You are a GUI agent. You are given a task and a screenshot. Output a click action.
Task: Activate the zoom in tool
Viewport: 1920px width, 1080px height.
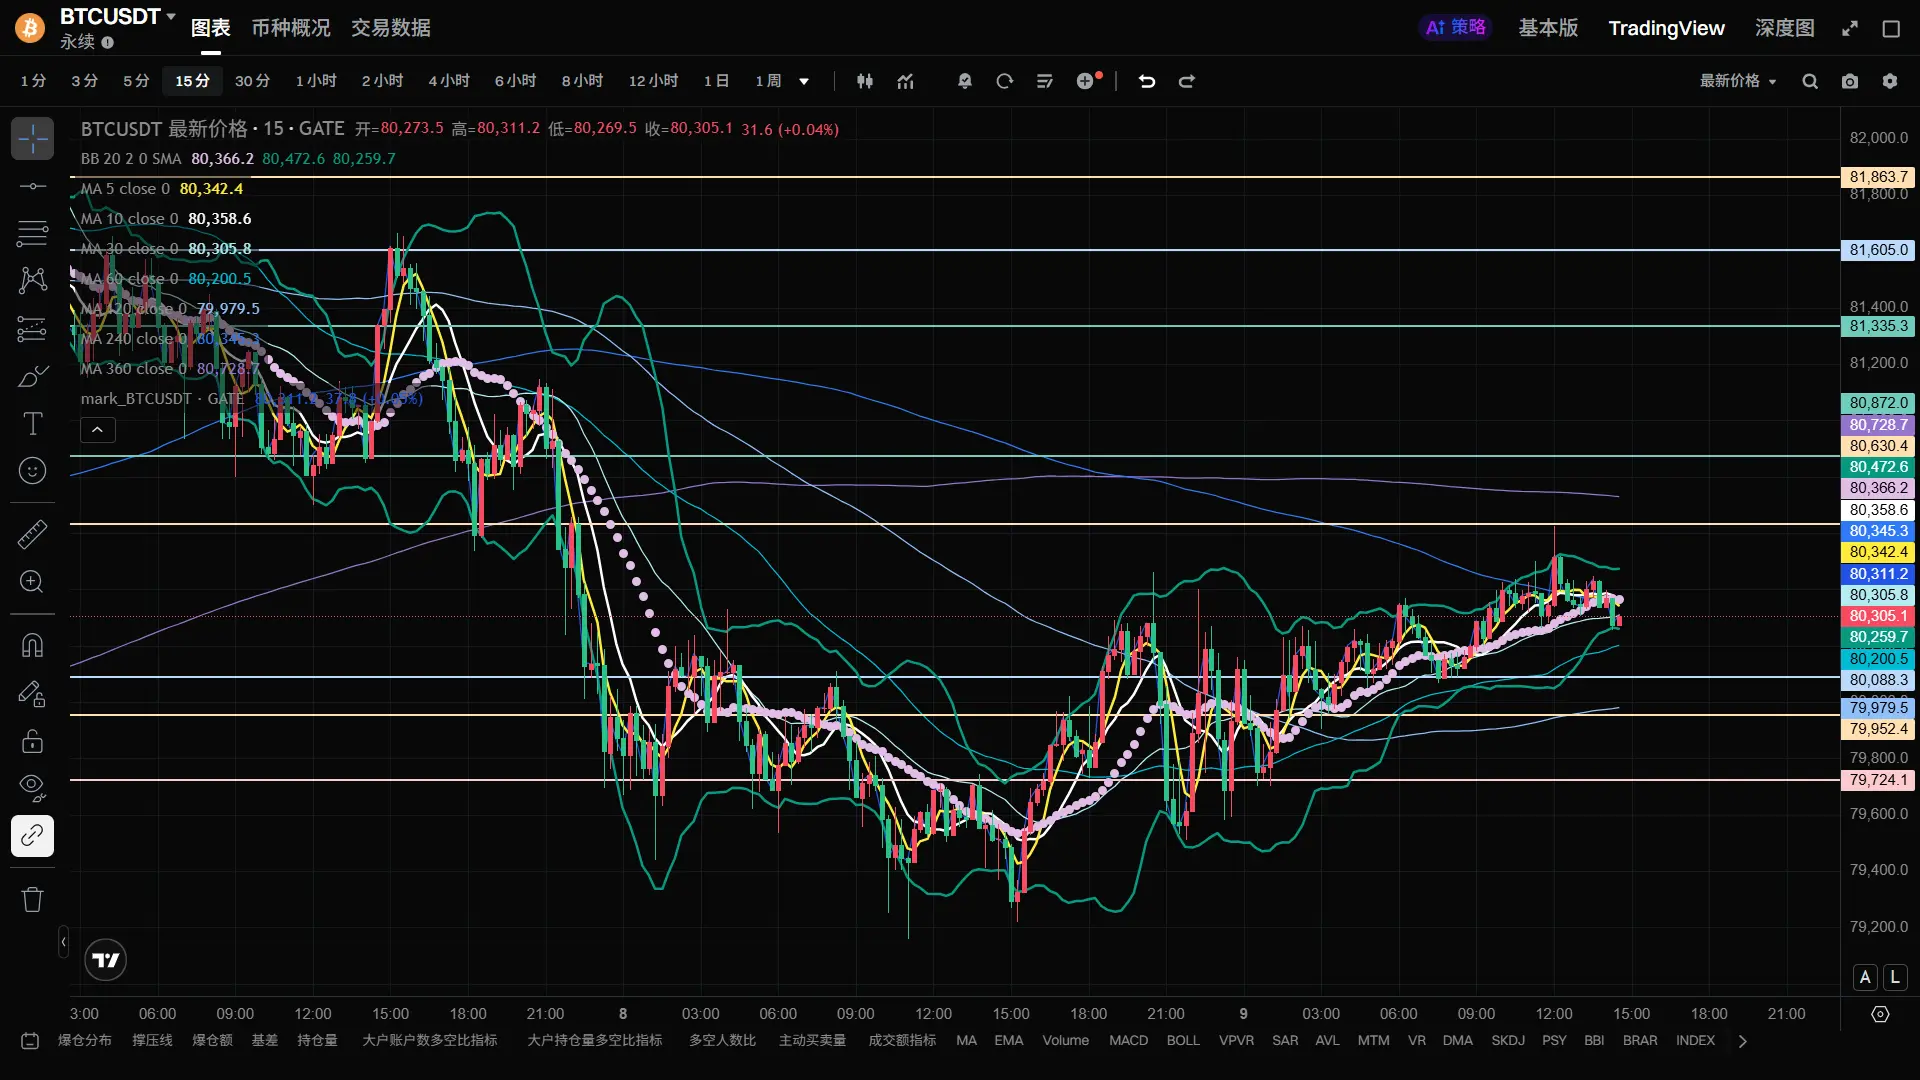[x=32, y=581]
